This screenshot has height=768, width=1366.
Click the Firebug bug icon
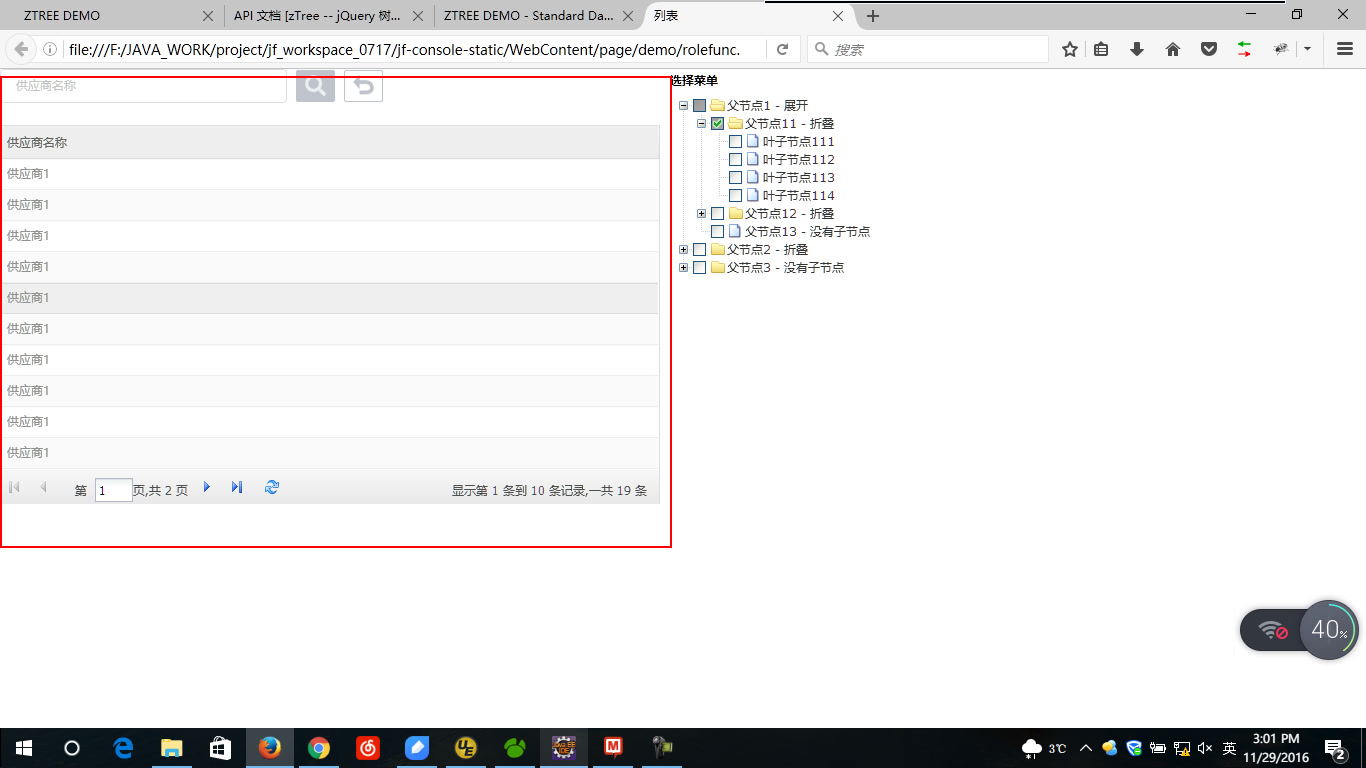click(x=1280, y=49)
